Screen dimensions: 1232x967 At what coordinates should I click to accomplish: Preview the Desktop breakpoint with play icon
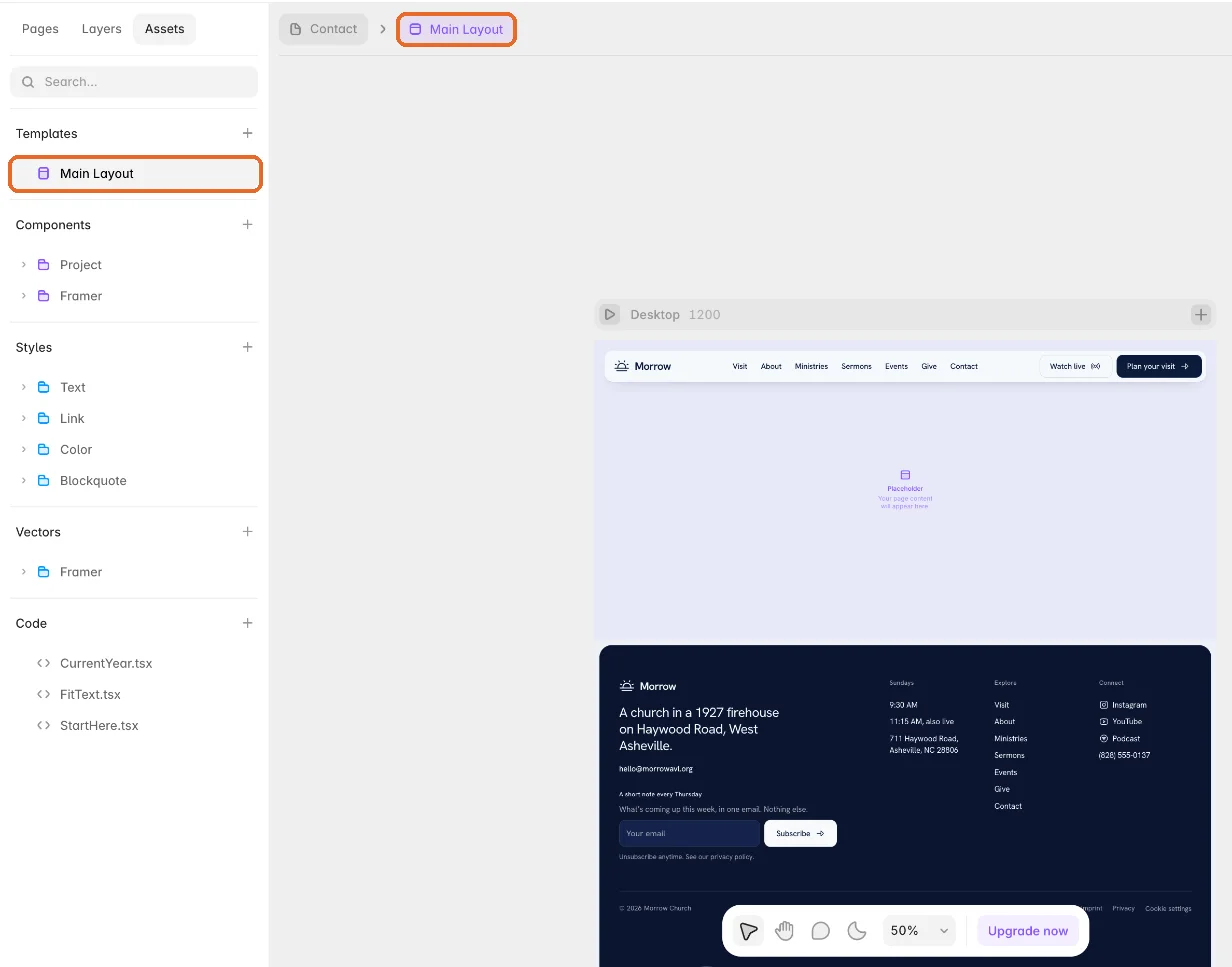(609, 314)
